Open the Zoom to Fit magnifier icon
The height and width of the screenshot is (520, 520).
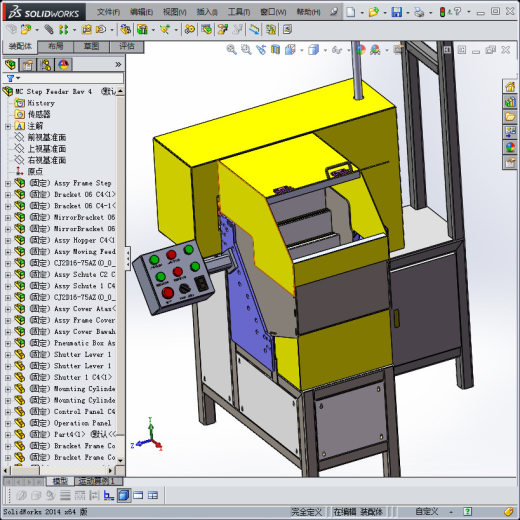click(x=231, y=50)
